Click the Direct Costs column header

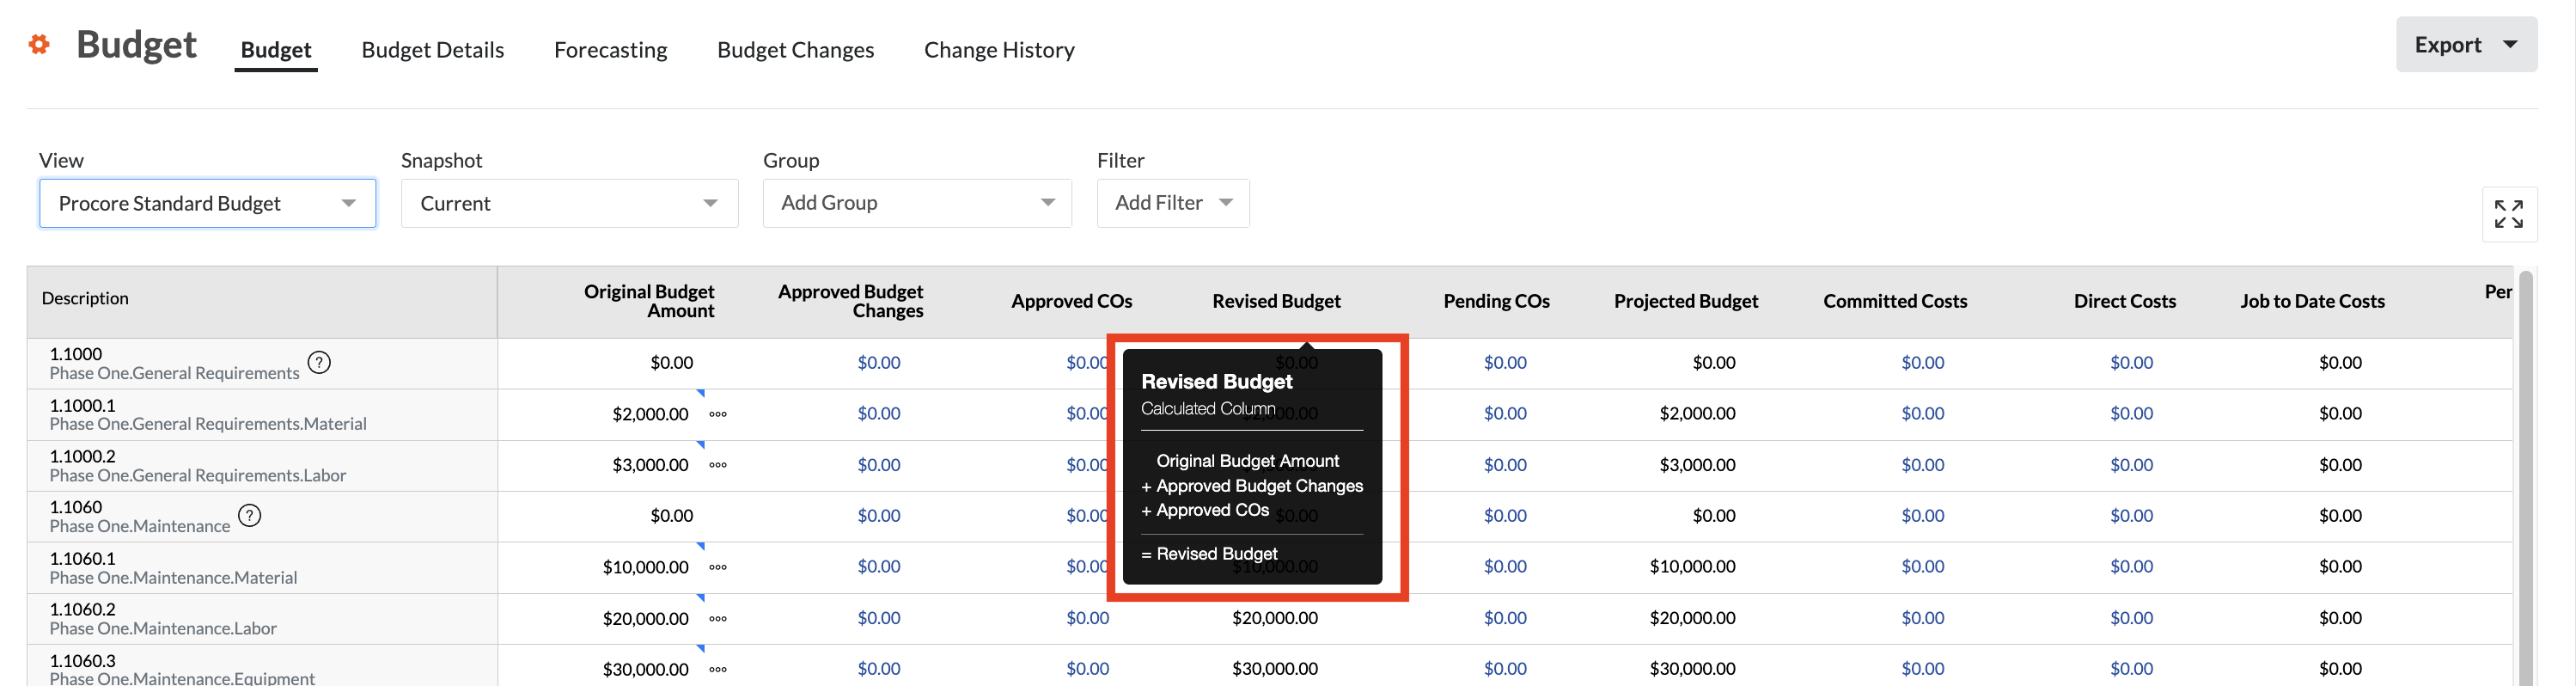coord(2124,301)
